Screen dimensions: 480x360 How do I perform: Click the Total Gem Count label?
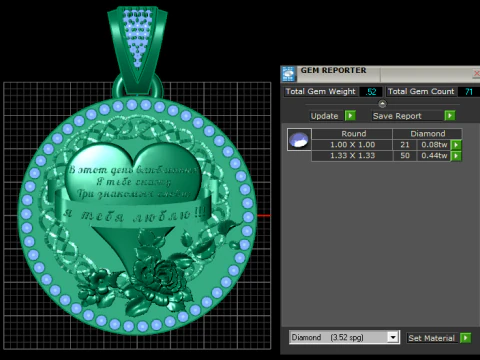[x=421, y=91]
